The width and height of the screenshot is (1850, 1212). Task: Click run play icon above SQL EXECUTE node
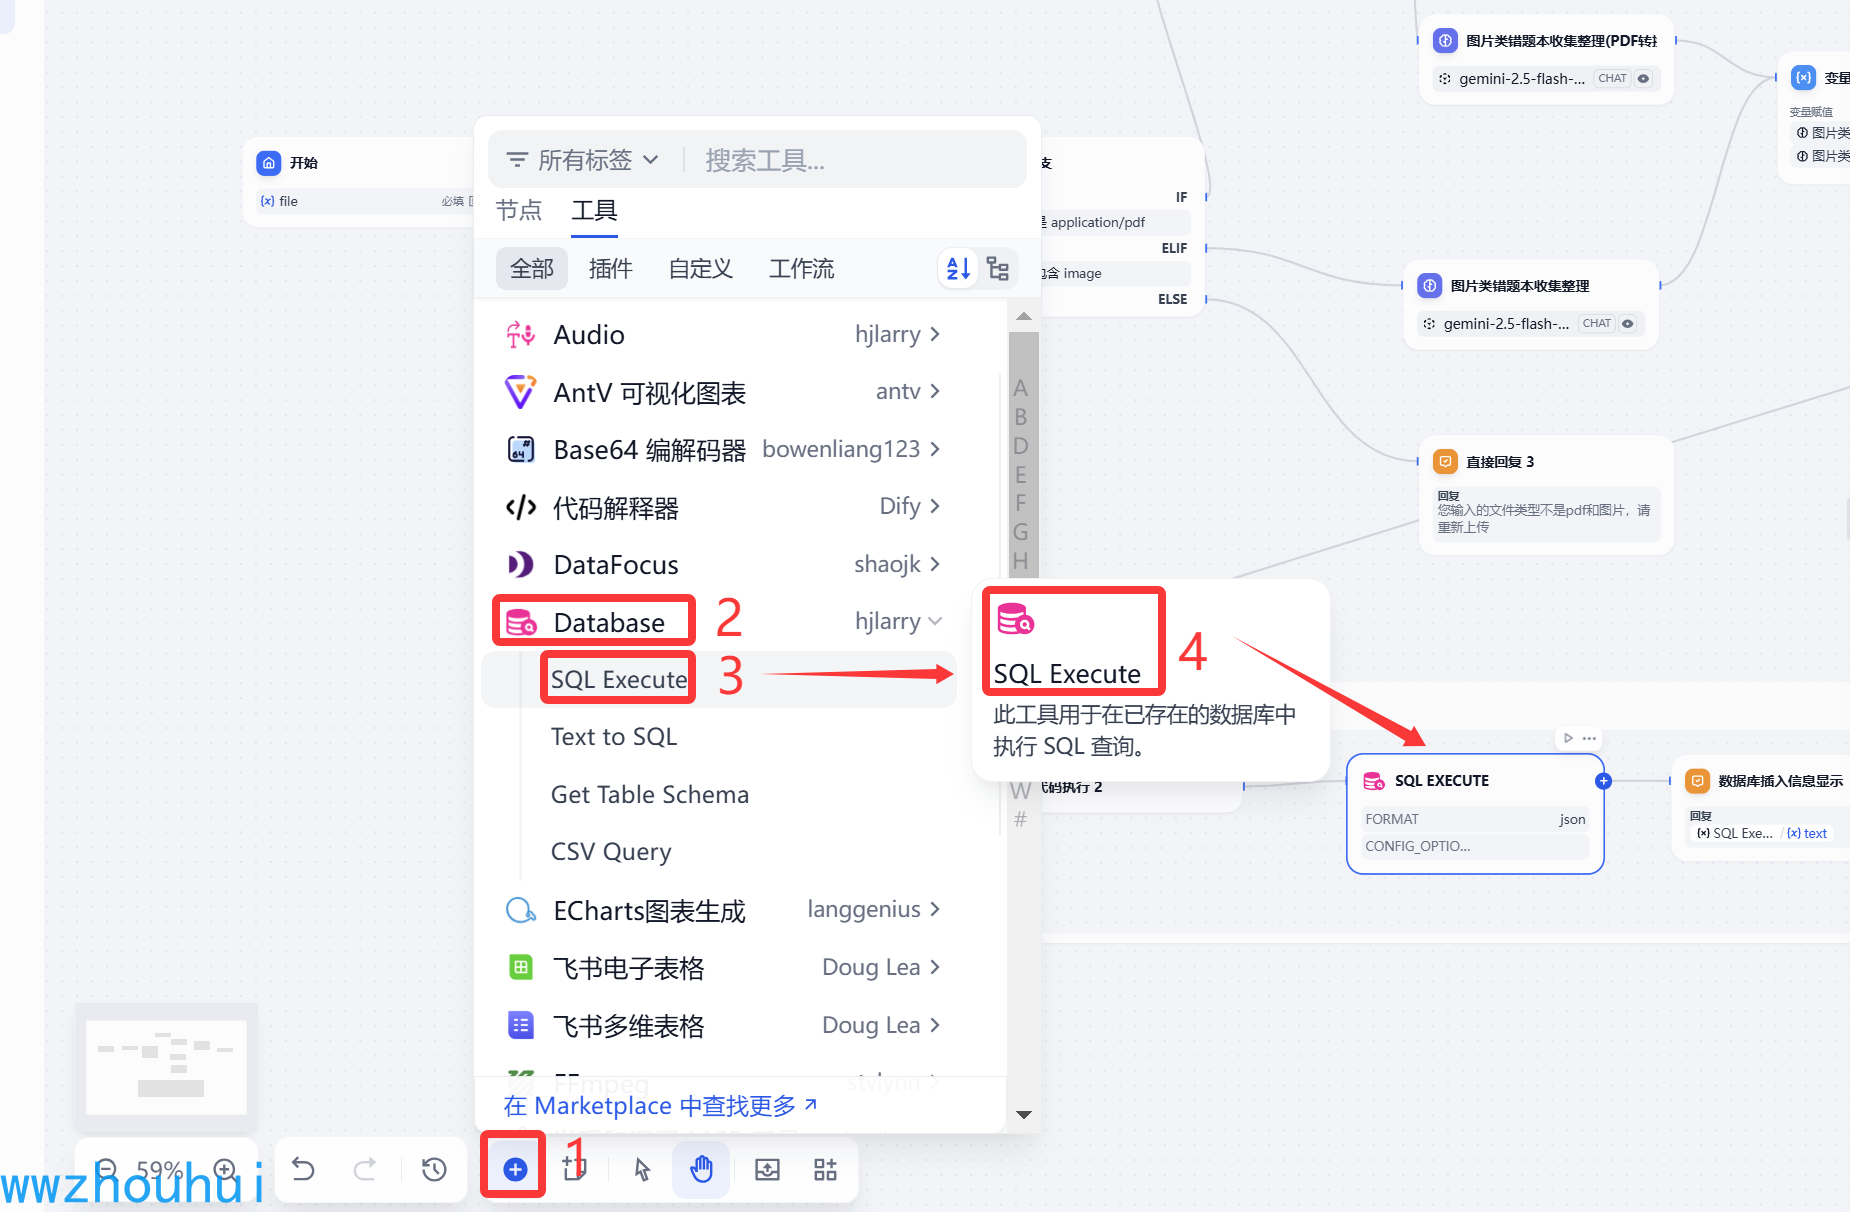click(1568, 738)
